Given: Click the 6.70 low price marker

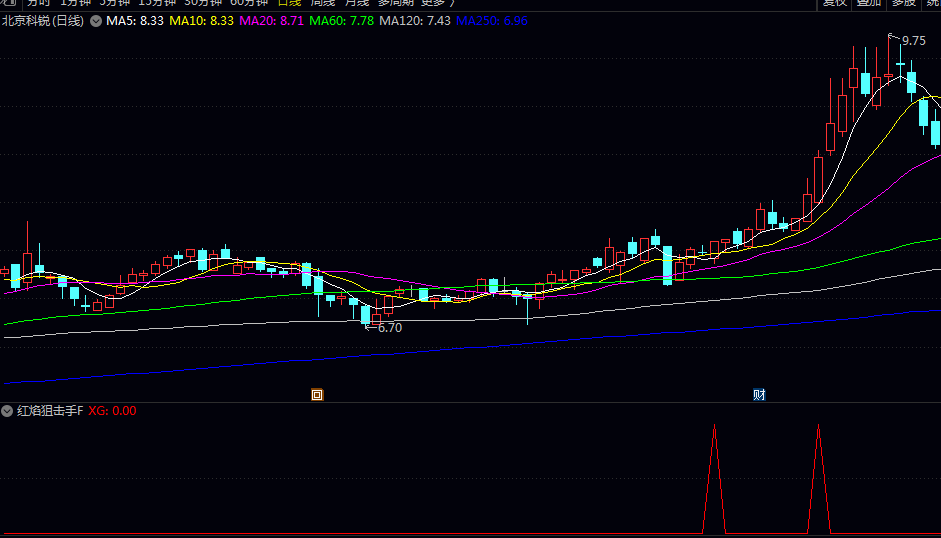Looking at the screenshot, I should (x=389, y=327).
